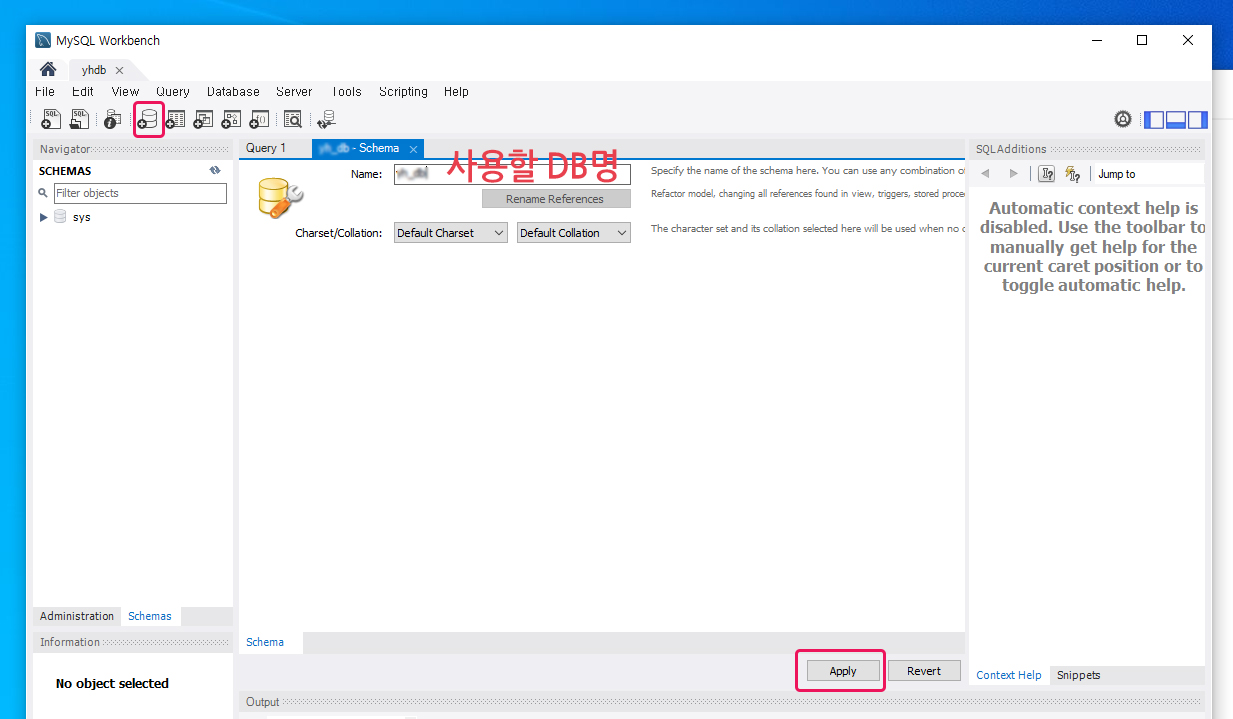Open the File menu

[45, 91]
